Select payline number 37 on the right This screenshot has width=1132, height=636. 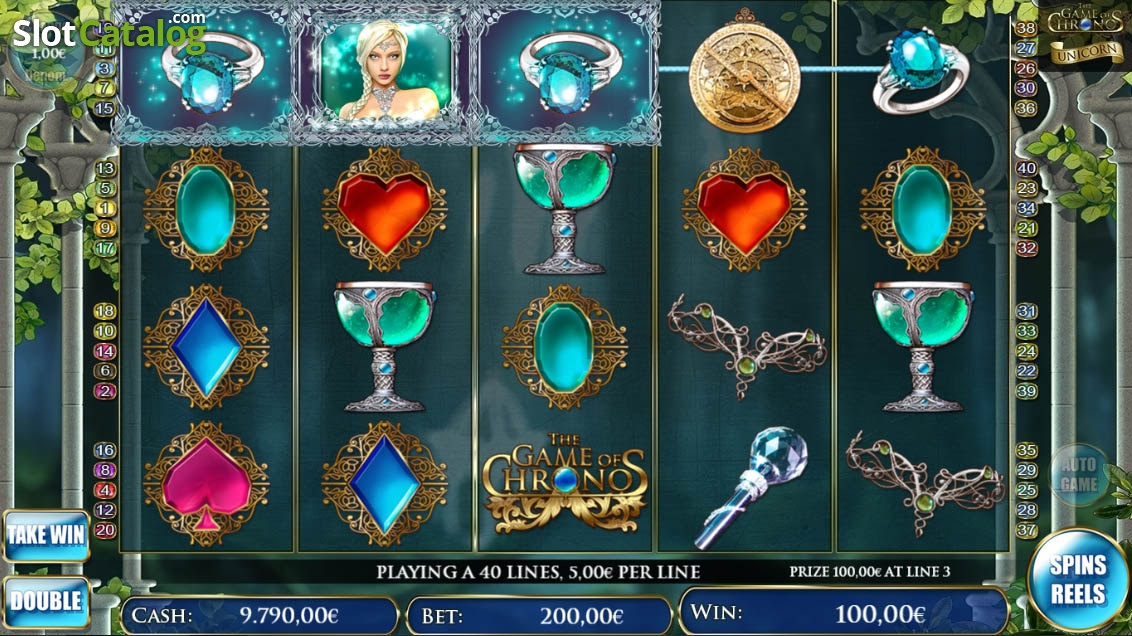click(x=1027, y=530)
